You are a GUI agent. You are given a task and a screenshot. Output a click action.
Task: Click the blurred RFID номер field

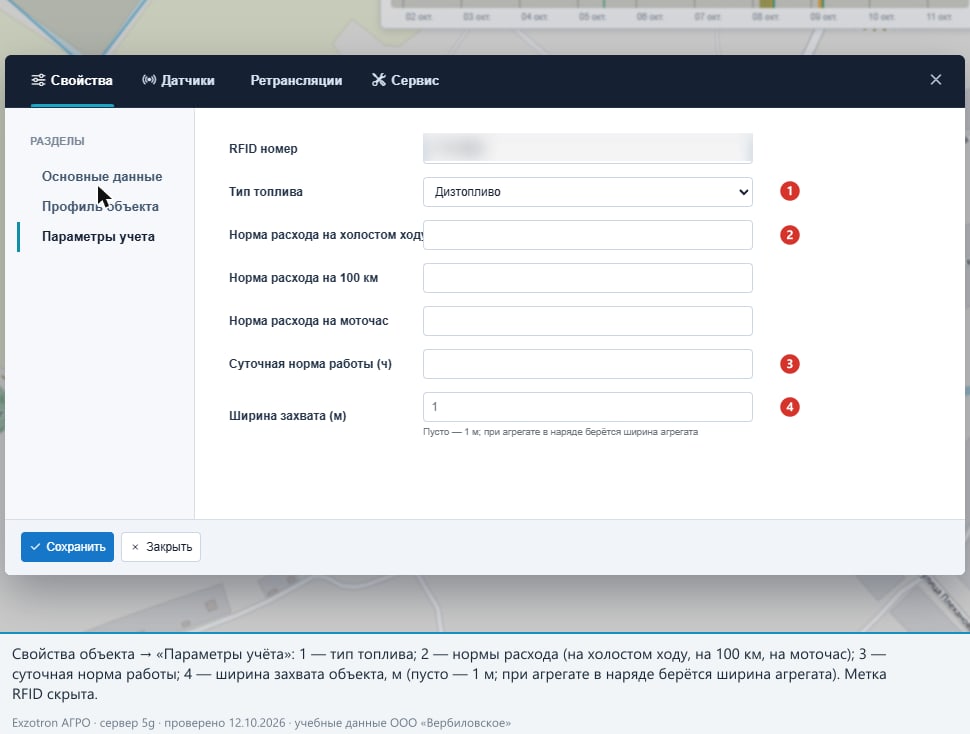[x=588, y=148]
